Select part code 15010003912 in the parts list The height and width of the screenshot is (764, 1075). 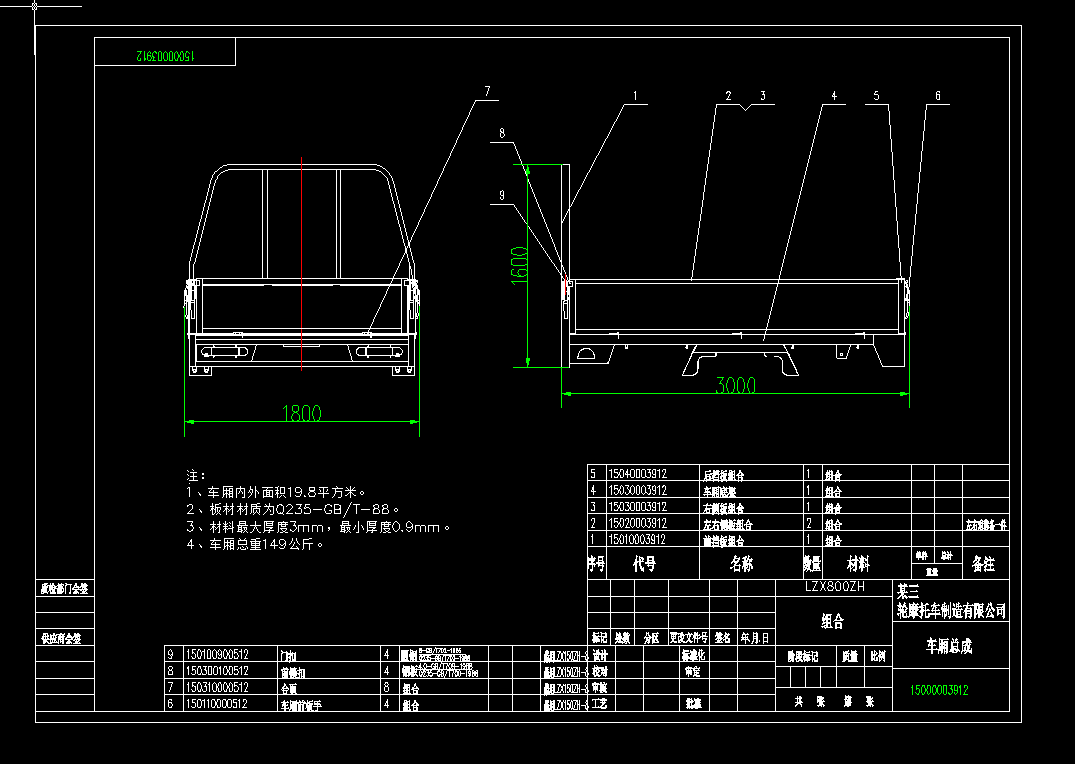(638, 540)
